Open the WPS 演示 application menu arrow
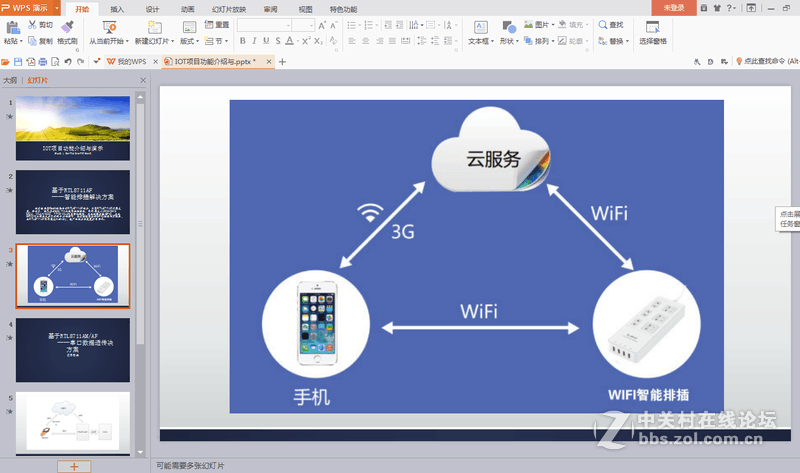Image resolution: width=800 pixels, height=473 pixels. 57,8
